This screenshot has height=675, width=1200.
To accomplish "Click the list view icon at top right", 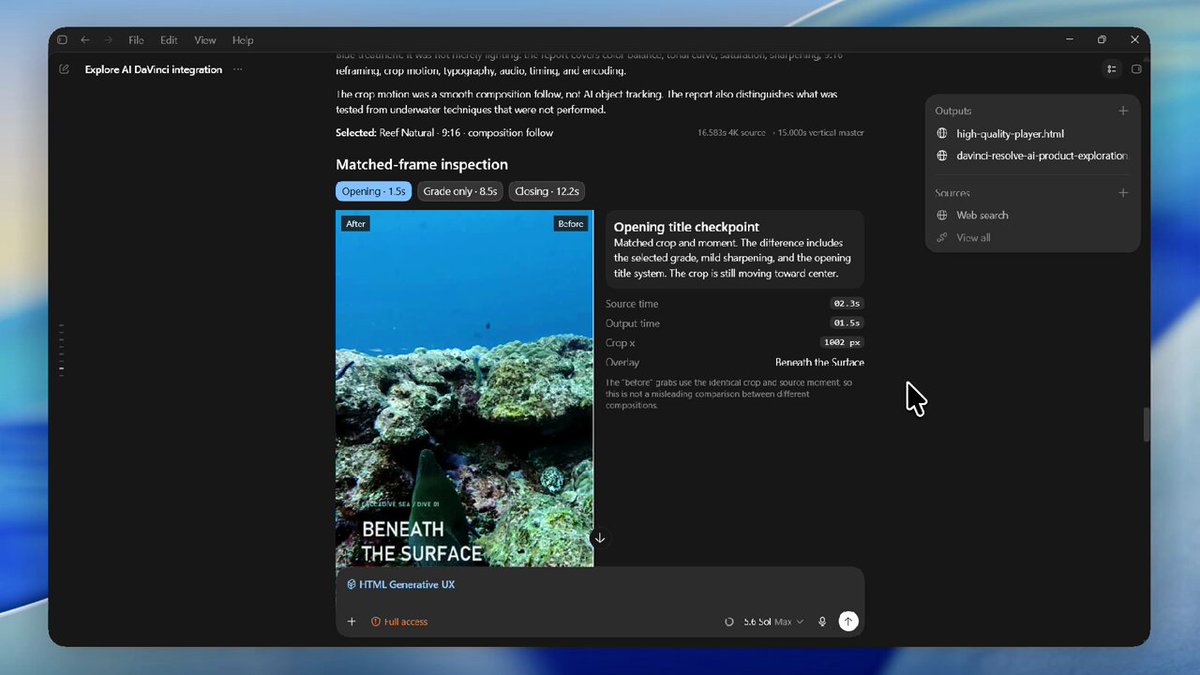I will 1112,69.
